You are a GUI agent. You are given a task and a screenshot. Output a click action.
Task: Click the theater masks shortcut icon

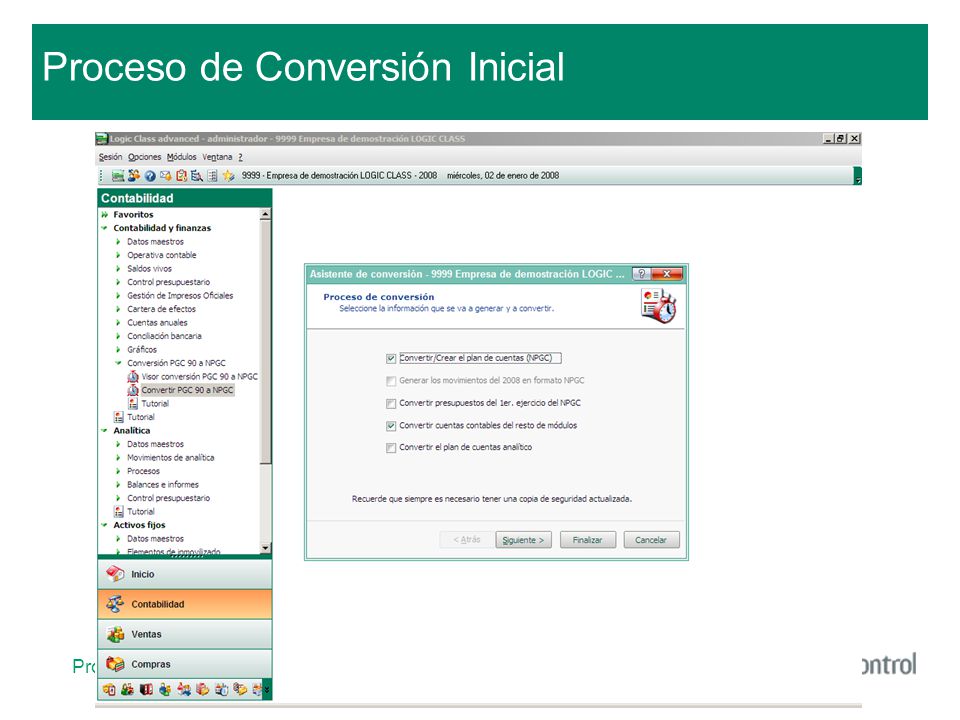109,689
